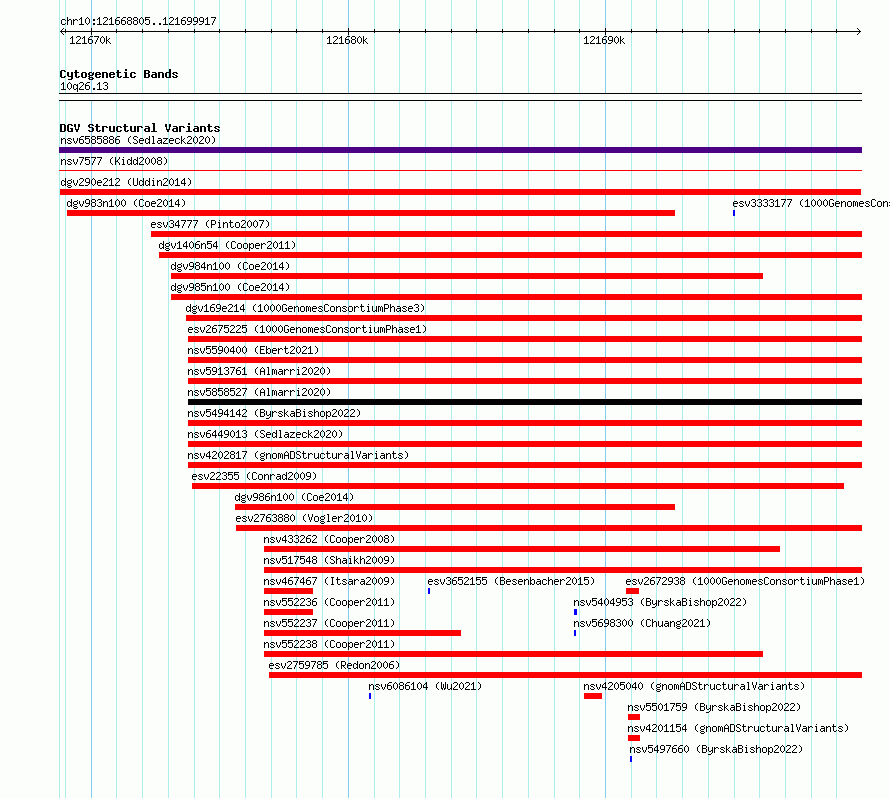Screen dimensions: 890x798
Task: Click the ruler's right arrow end
Action: tap(859, 31)
